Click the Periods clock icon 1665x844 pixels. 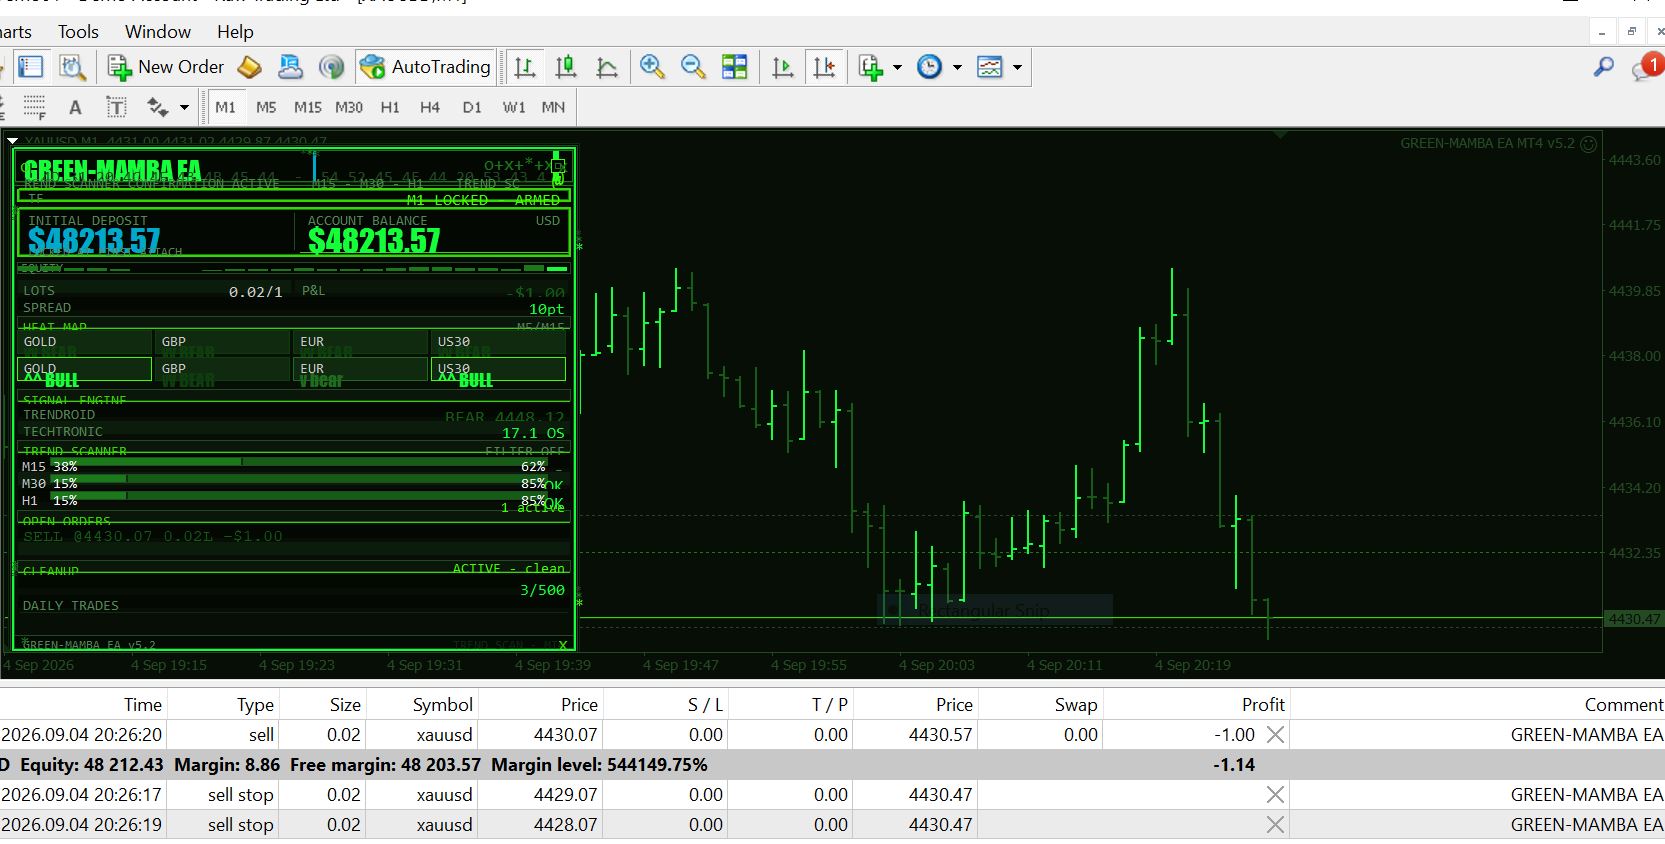tap(930, 67)
